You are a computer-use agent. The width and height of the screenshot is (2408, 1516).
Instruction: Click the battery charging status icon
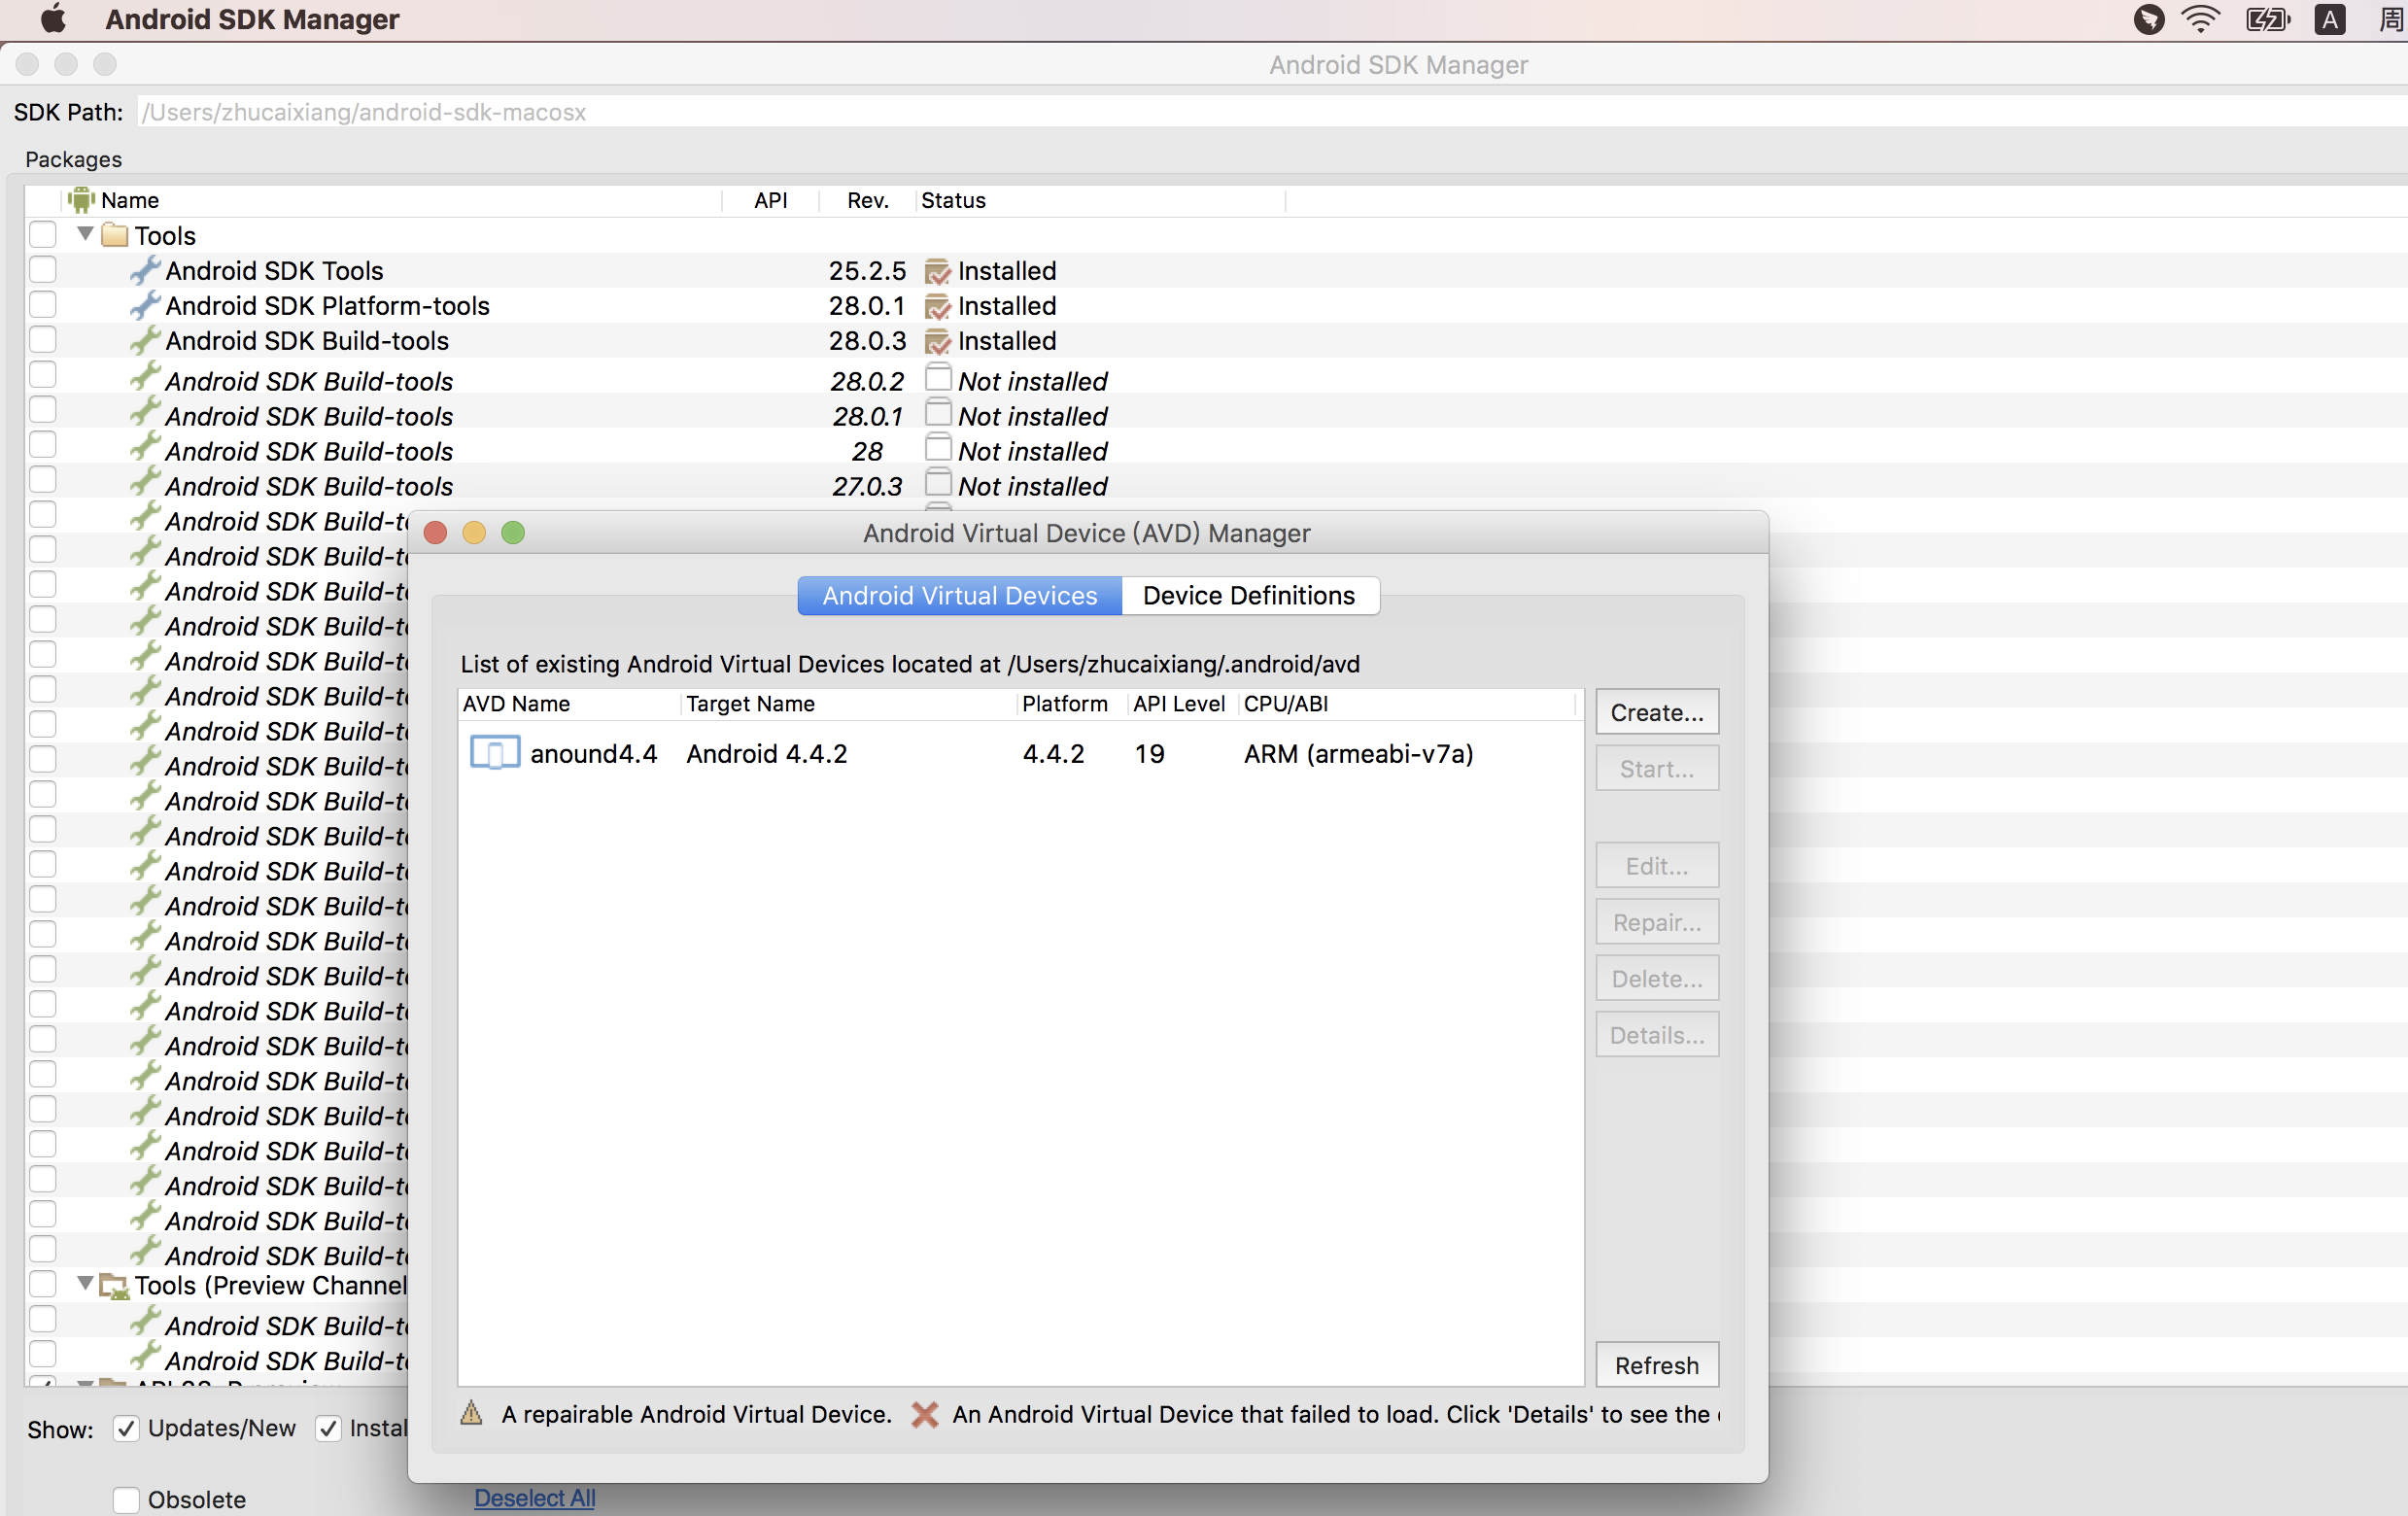pos(2267,19)
